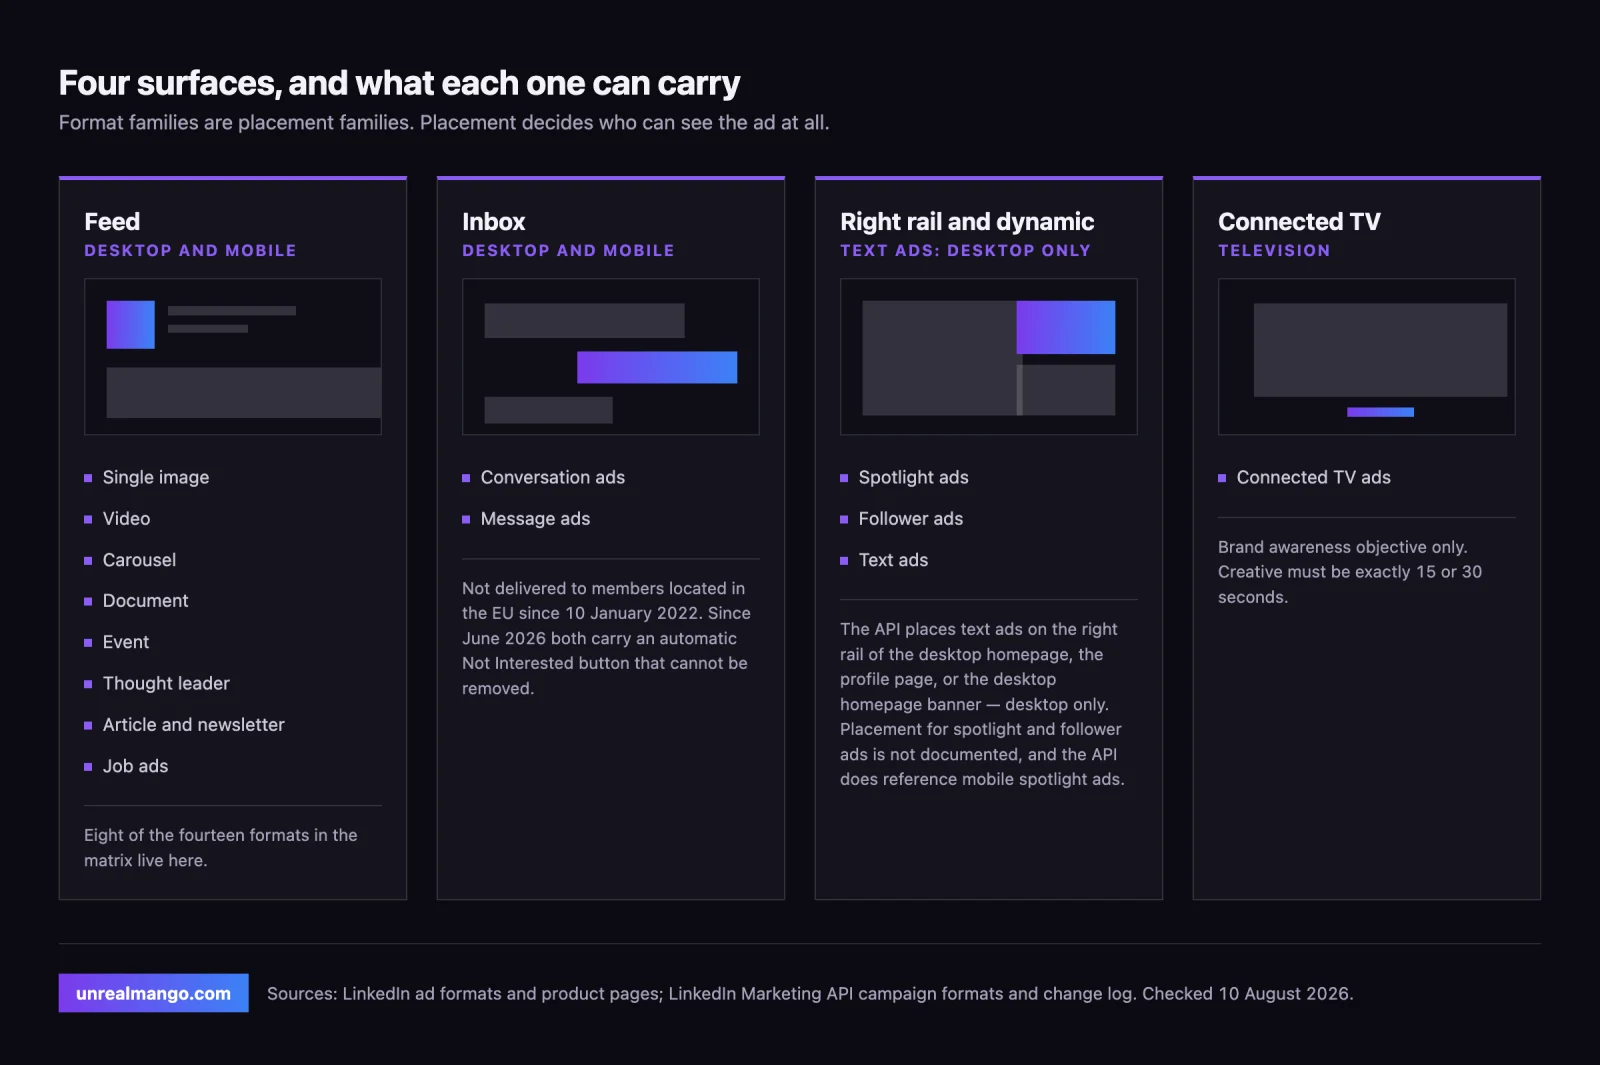This screenshot has height=1065, width=1600.
Task: Click 'Job ads' in the Feed list
Action: click(135, 766)
